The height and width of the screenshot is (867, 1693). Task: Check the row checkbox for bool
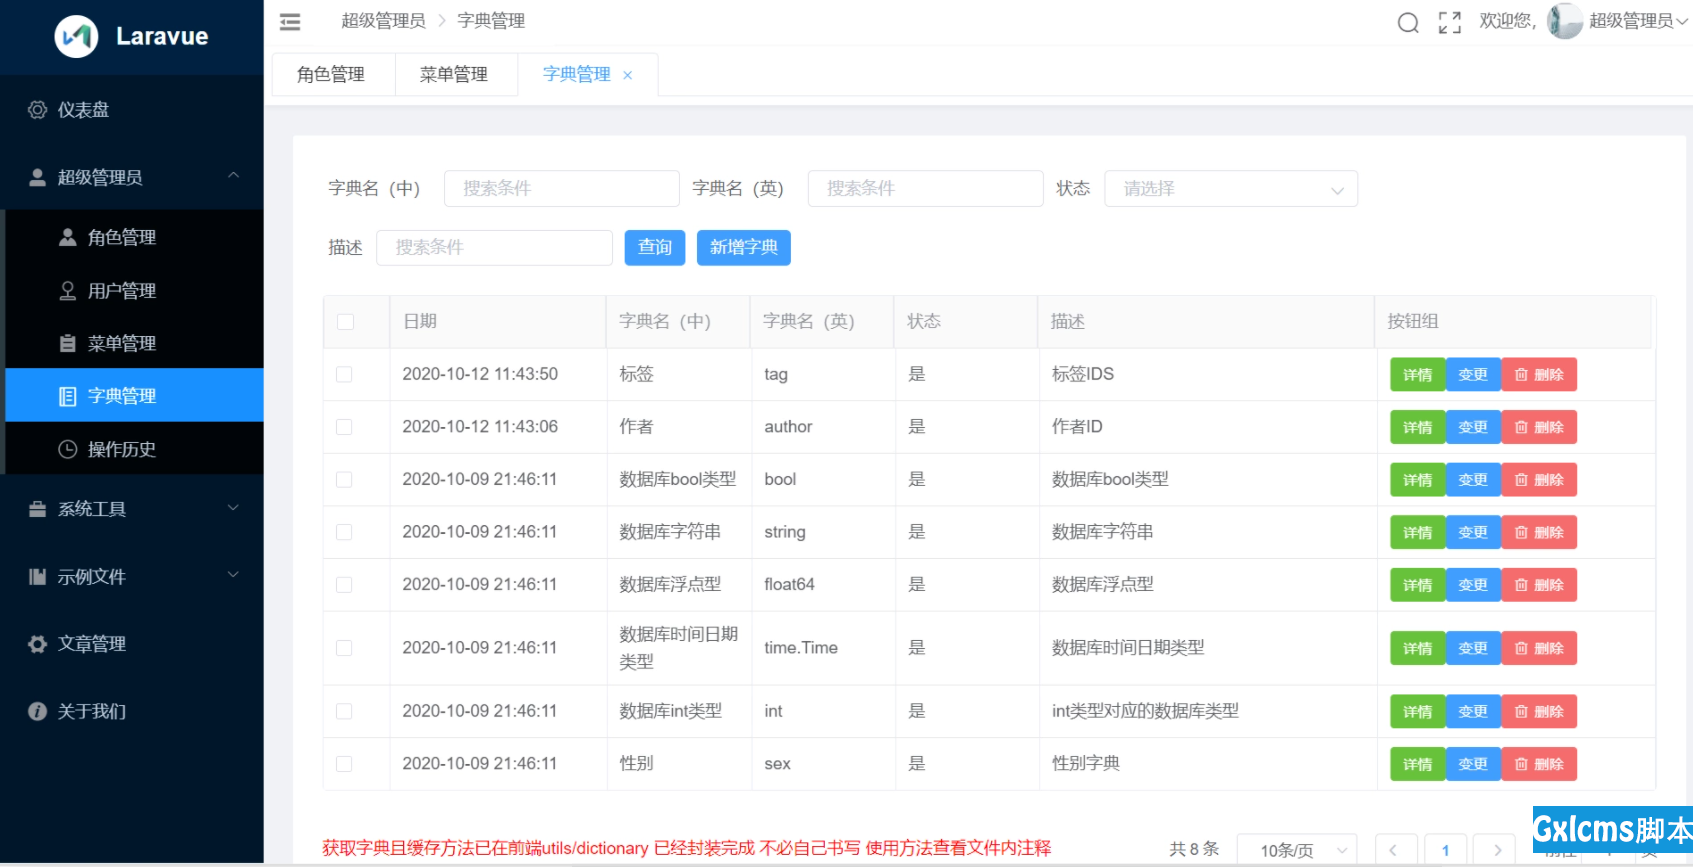(344, 480)
